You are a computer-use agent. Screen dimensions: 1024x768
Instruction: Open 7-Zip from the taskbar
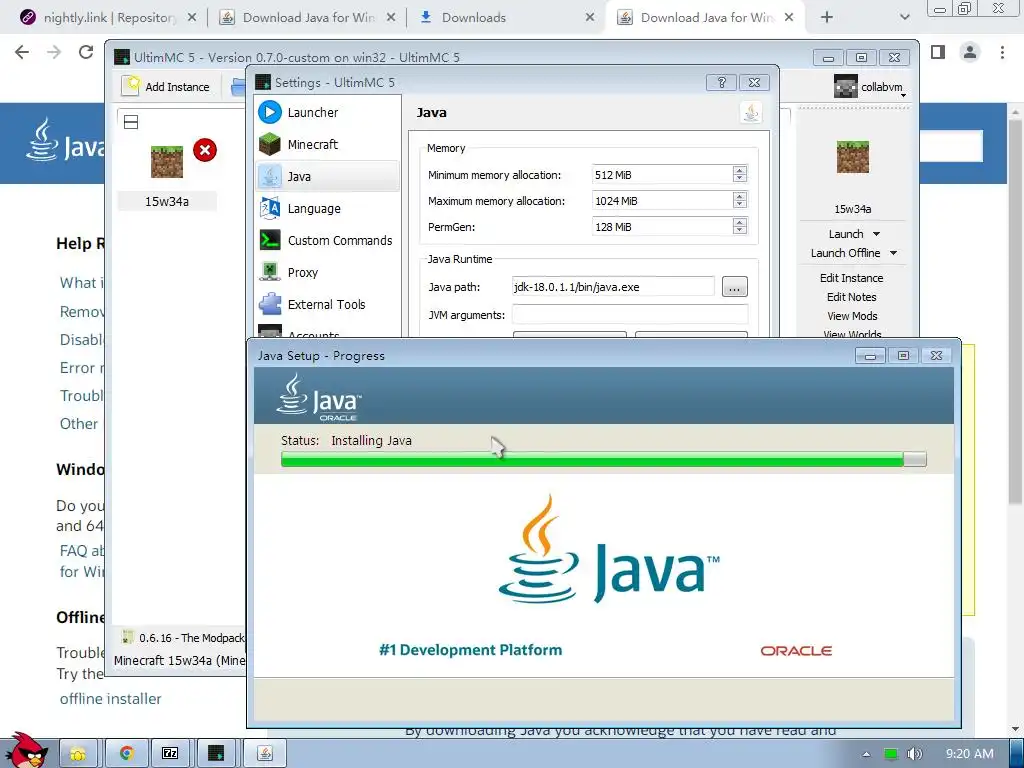(x=170, y=754)
